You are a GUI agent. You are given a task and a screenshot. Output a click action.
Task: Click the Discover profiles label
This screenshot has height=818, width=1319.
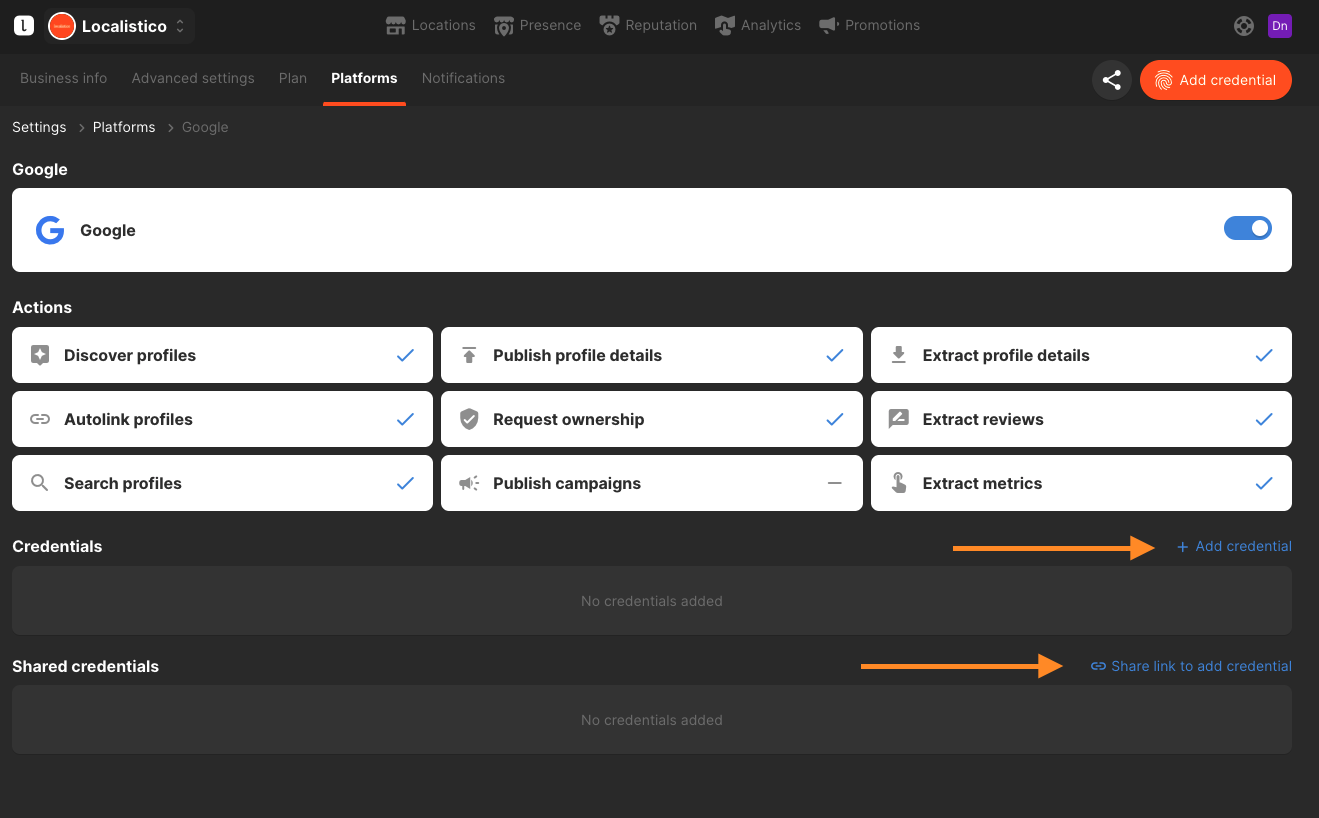[130, 355]
